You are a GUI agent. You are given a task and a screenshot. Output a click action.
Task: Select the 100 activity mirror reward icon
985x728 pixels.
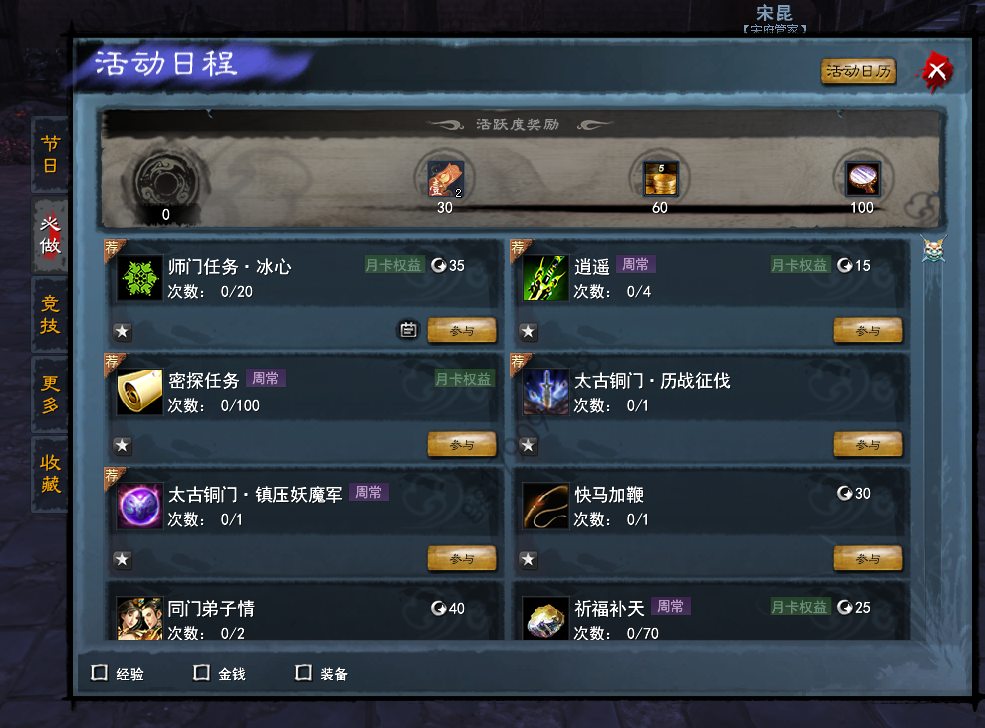coord(863,179)
